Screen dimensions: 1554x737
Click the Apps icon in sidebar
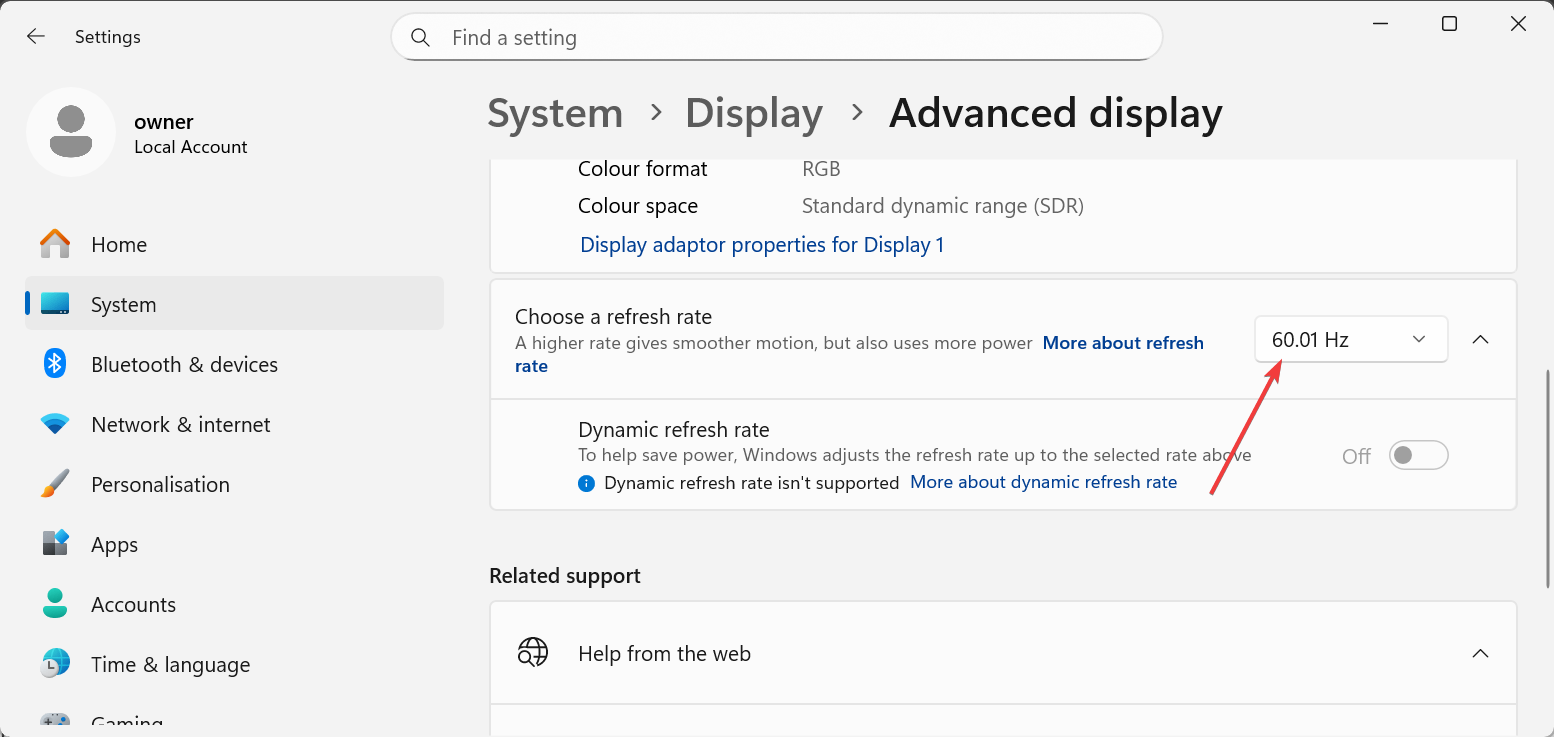click(x=55, y=544)
